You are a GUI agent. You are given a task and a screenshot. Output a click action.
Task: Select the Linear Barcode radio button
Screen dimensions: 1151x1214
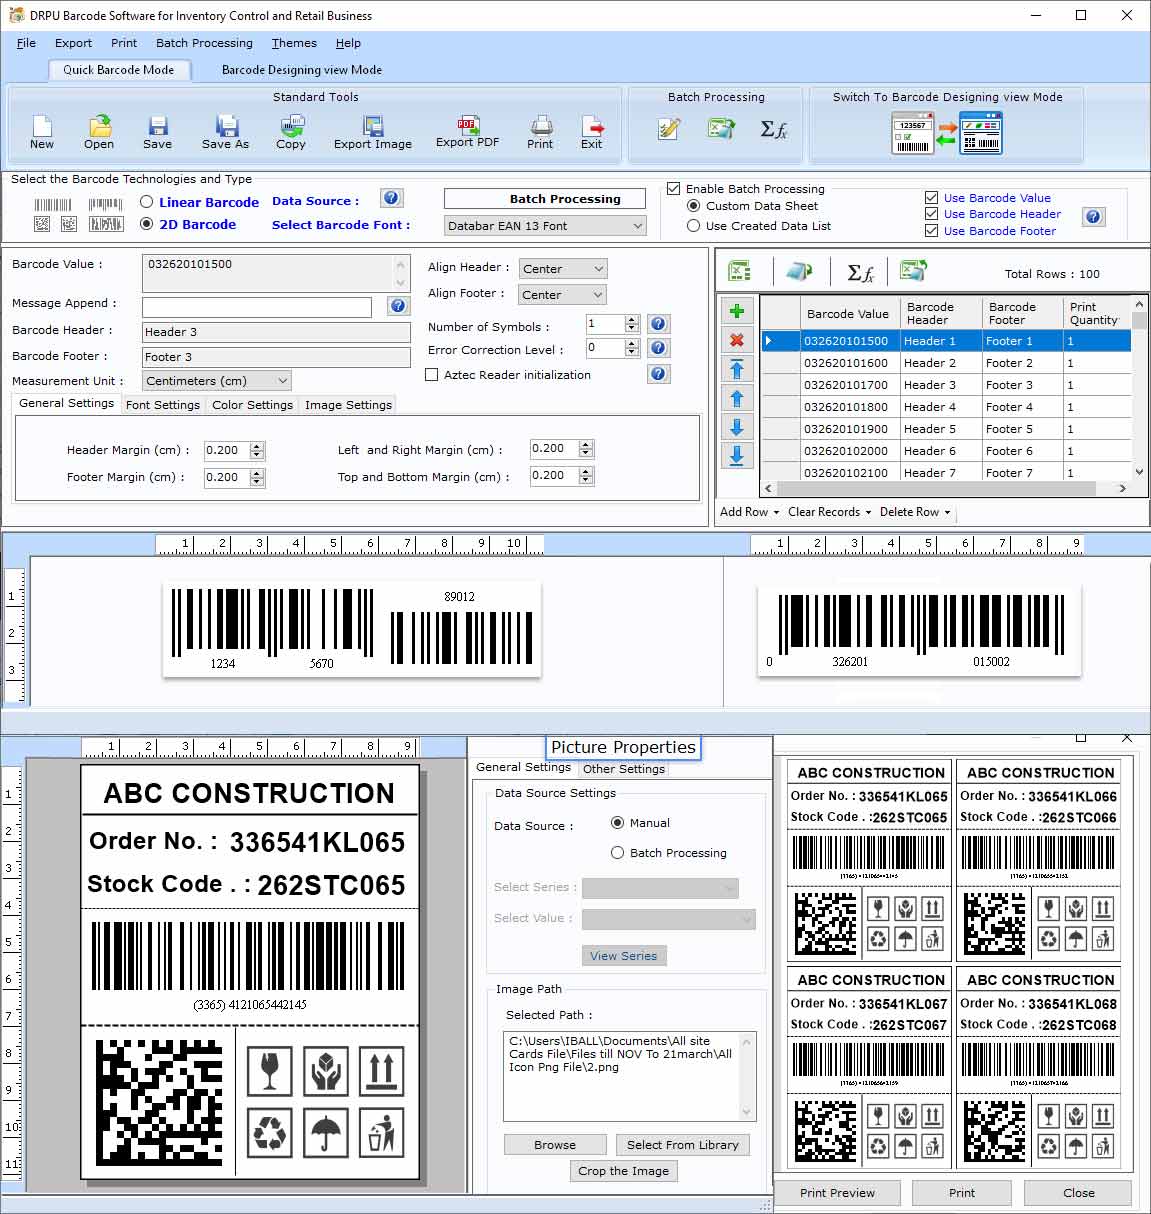pyautogui.click(x=145, y=202)
